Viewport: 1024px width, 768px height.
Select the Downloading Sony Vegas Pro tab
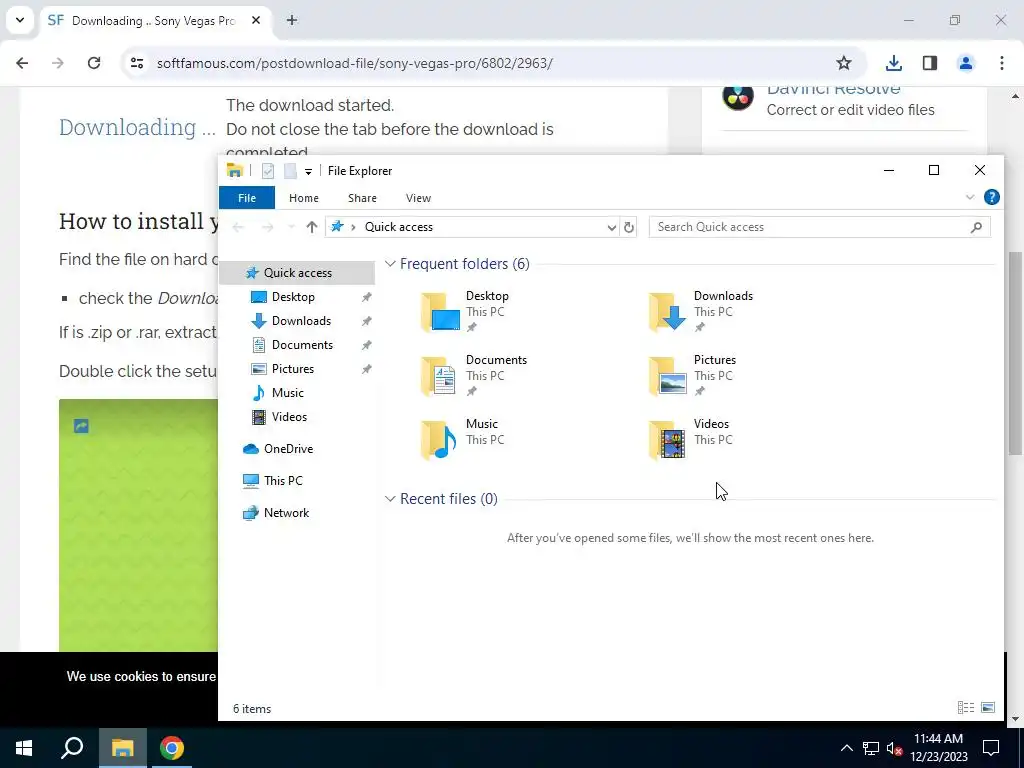[155, 20]
